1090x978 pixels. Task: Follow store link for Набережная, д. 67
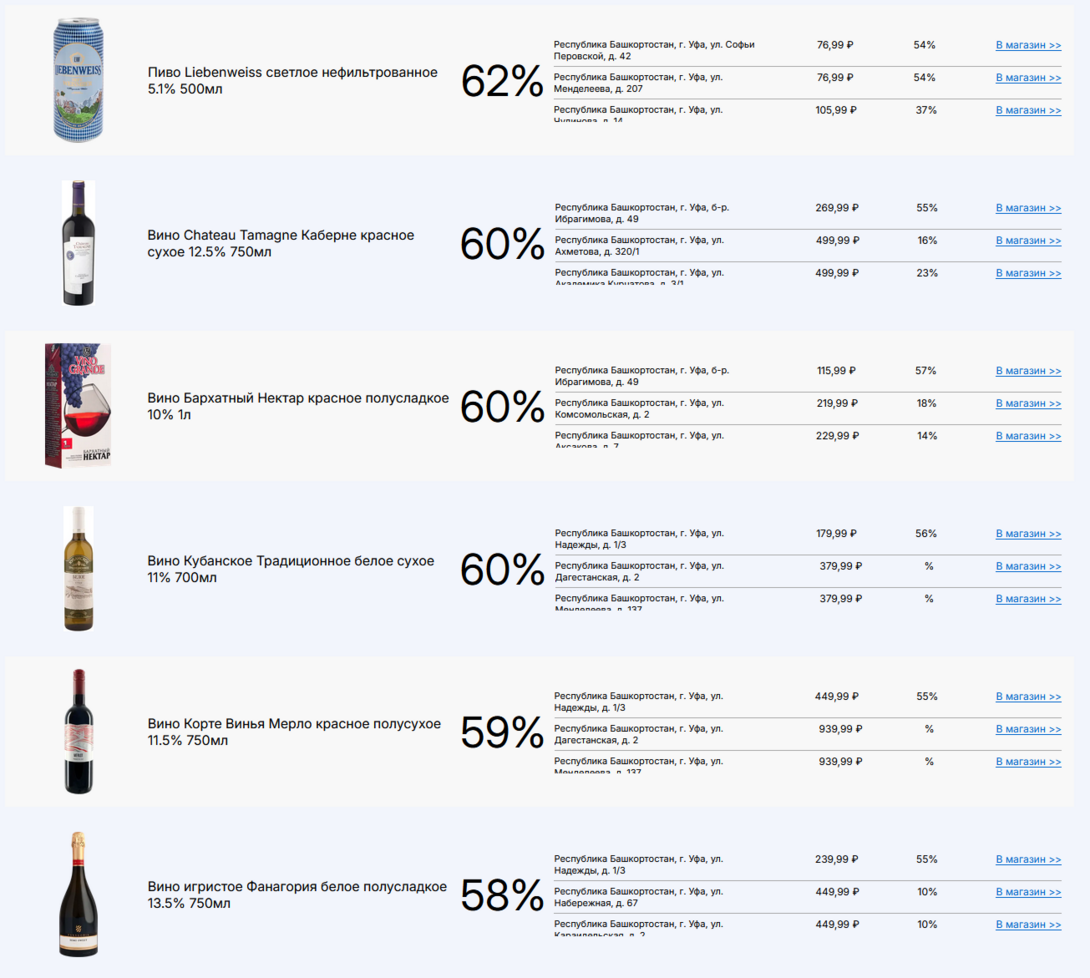click(1028, 892)
